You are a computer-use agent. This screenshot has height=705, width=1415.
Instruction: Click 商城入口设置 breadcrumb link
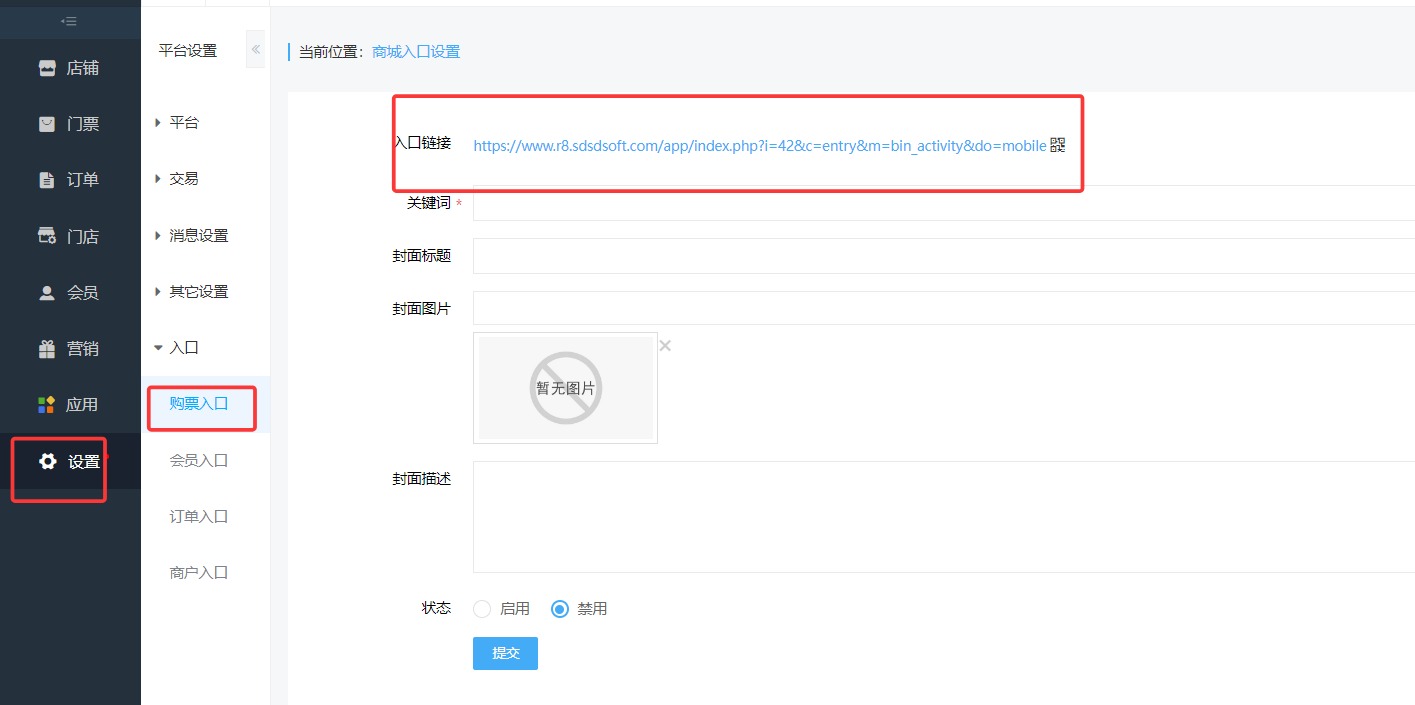click(x=416, y=52)
